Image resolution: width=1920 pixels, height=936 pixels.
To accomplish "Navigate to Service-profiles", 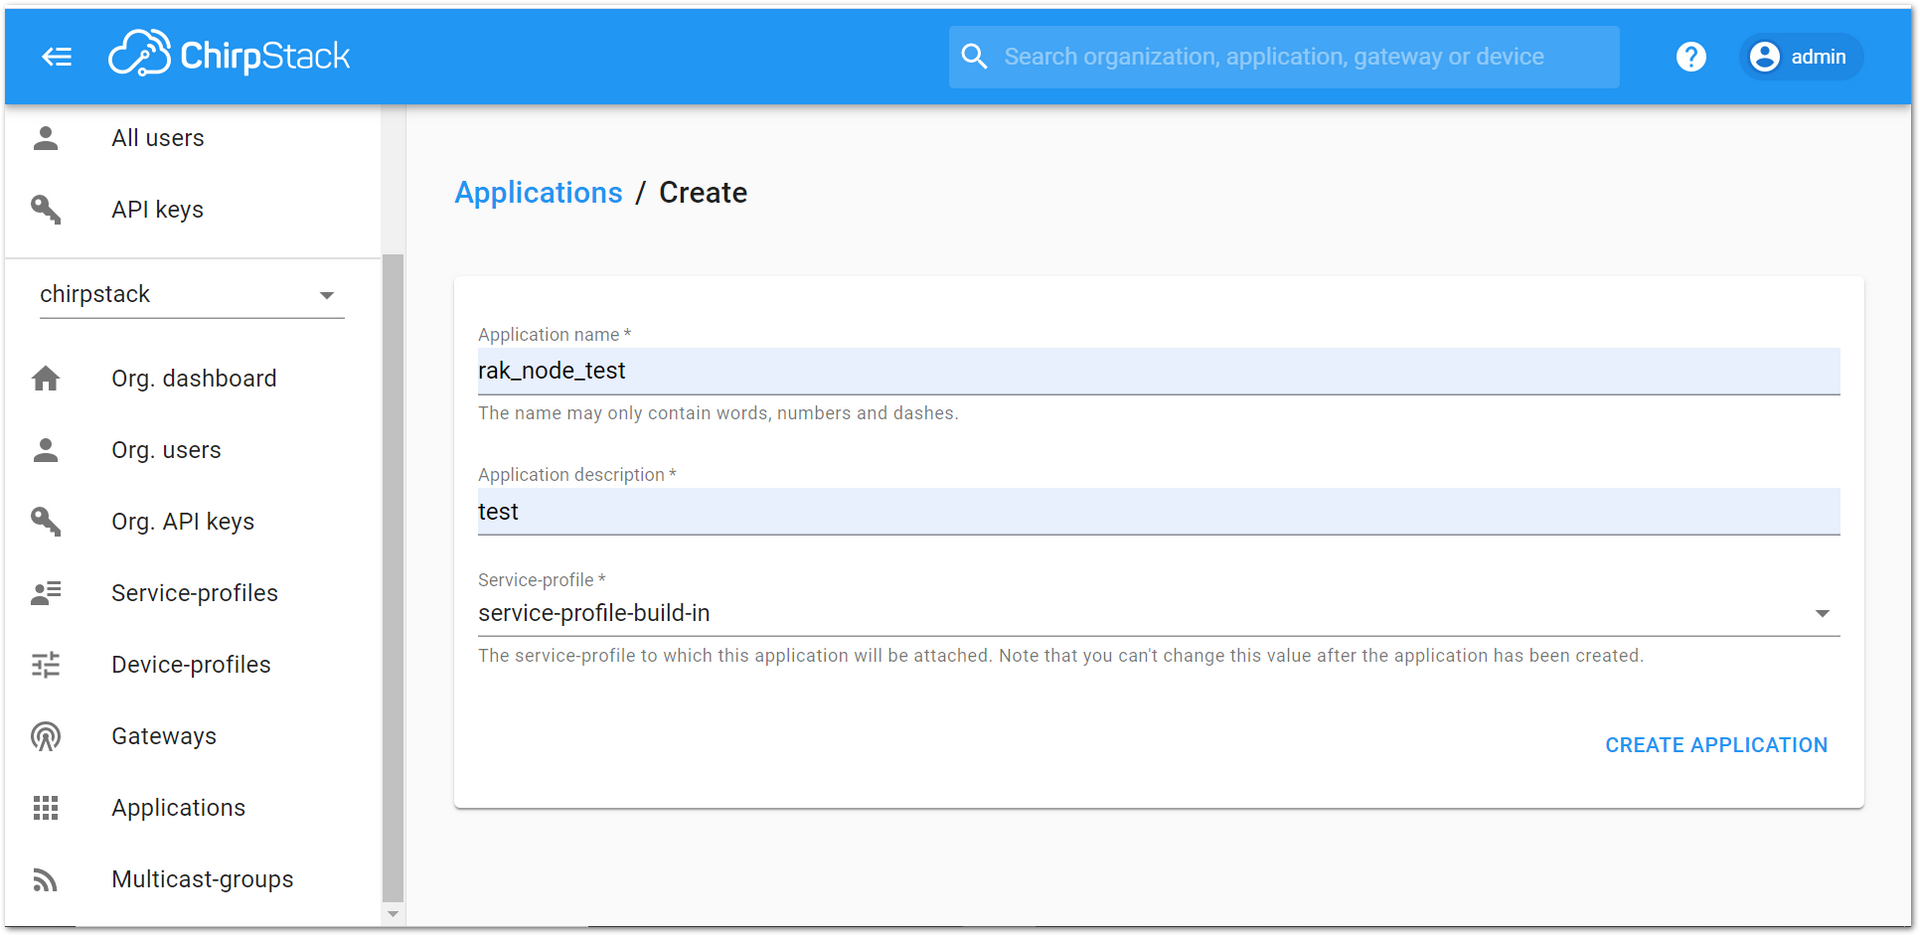I will click(x=193, y=593).
